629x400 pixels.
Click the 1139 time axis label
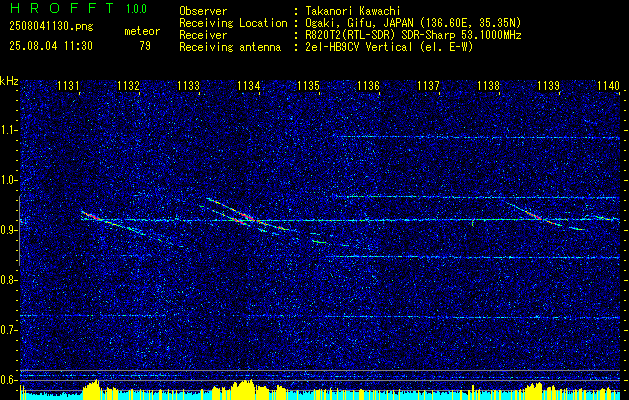[x=548, y=85]
